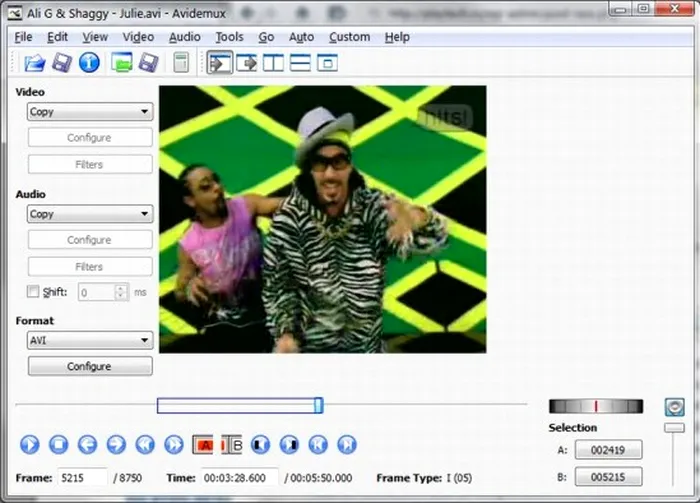Screen dimensions: 700x503
Task: Toggle the input view mode button
Action: tap(219, 63)
